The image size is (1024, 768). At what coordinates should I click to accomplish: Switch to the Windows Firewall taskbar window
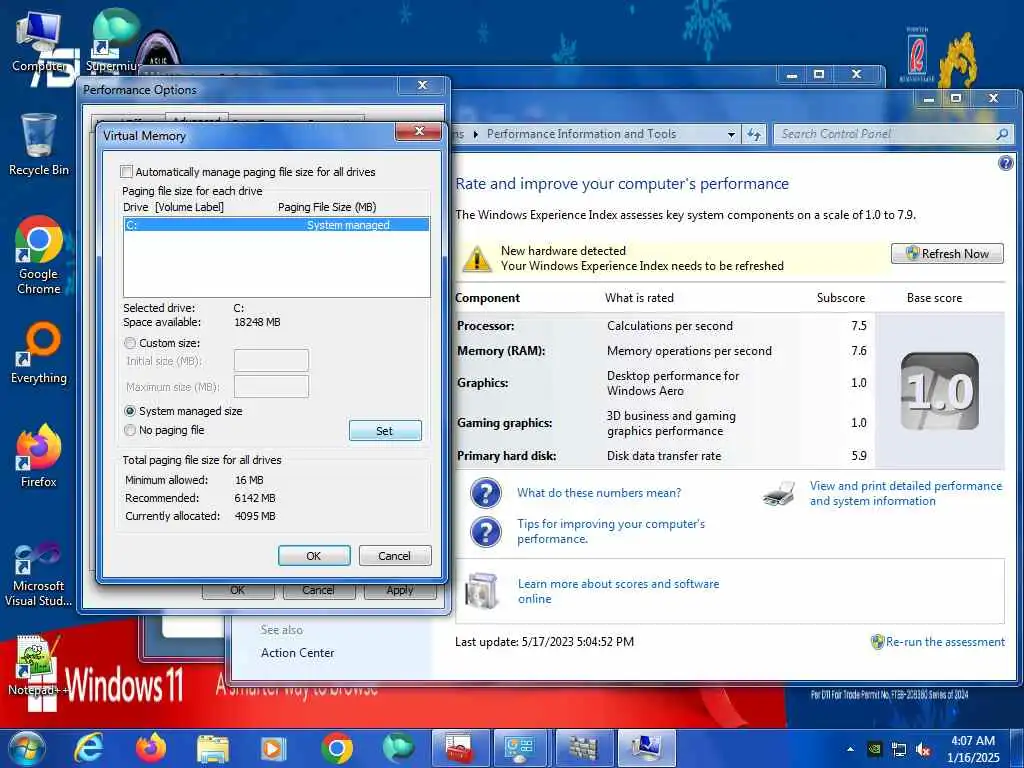(x=583, y=748)
